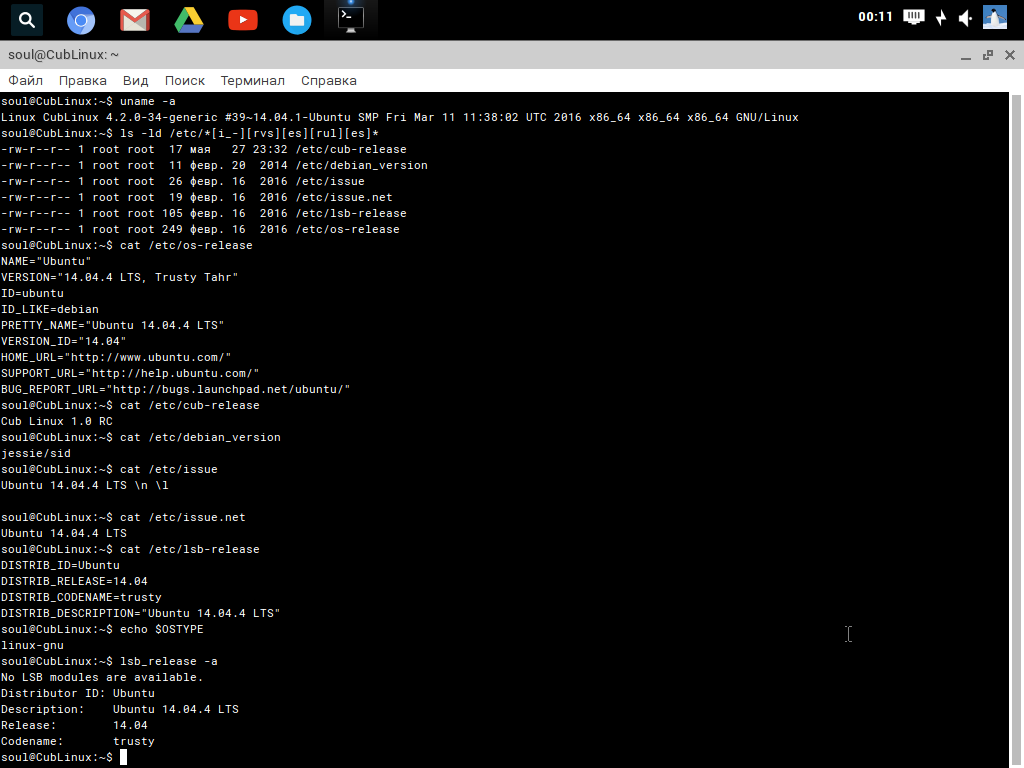The height and width of the screenshot is (768, 1024).
Task: Click the ID_LIKE=debian line
Action: pyautogui.click(x=50, y=309)
